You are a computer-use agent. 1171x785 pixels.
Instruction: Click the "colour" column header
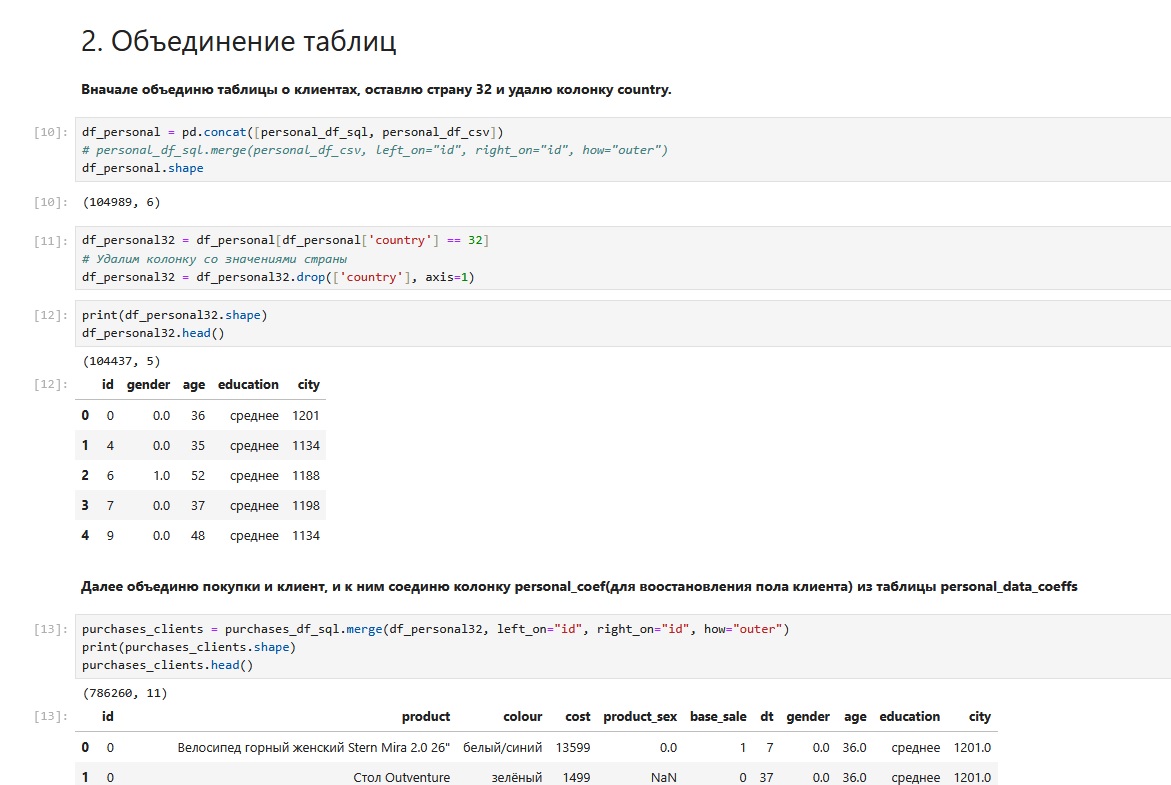point(523,716)
